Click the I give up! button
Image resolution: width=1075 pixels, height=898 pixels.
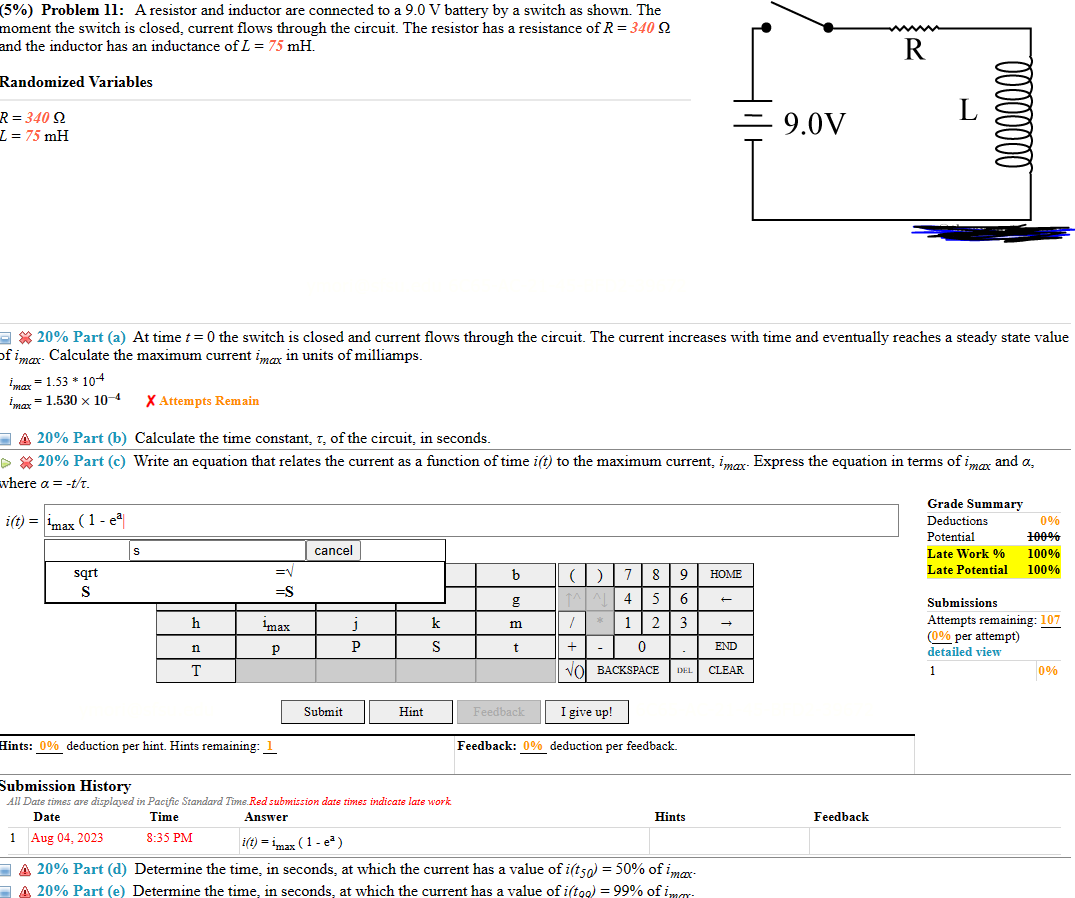tap(587, 711)
